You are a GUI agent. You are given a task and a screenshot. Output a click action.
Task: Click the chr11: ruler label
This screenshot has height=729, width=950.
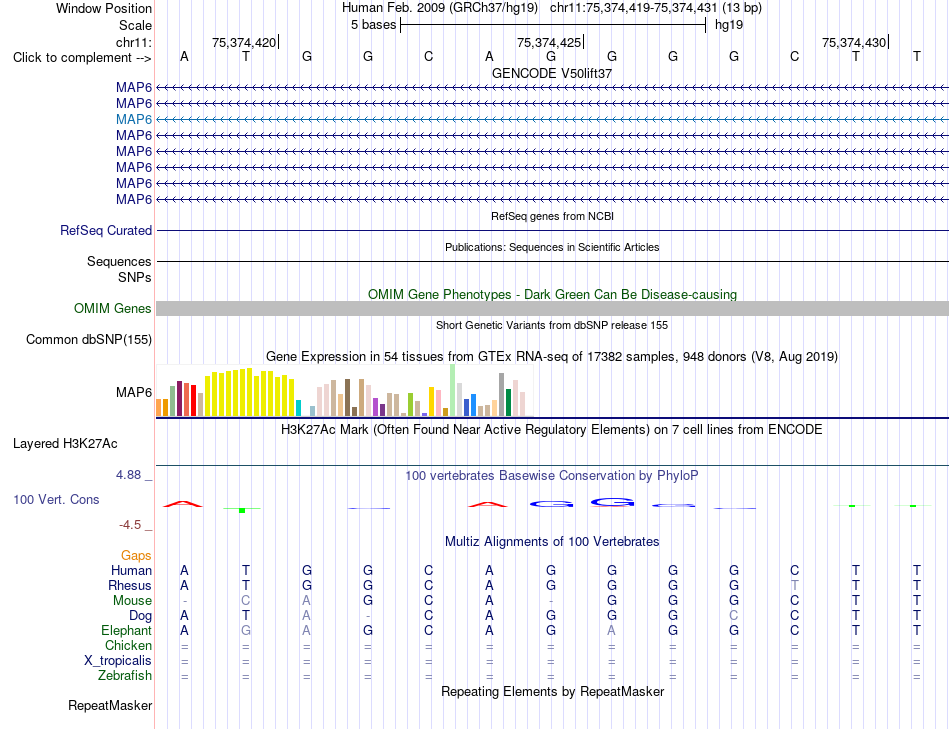133,42
